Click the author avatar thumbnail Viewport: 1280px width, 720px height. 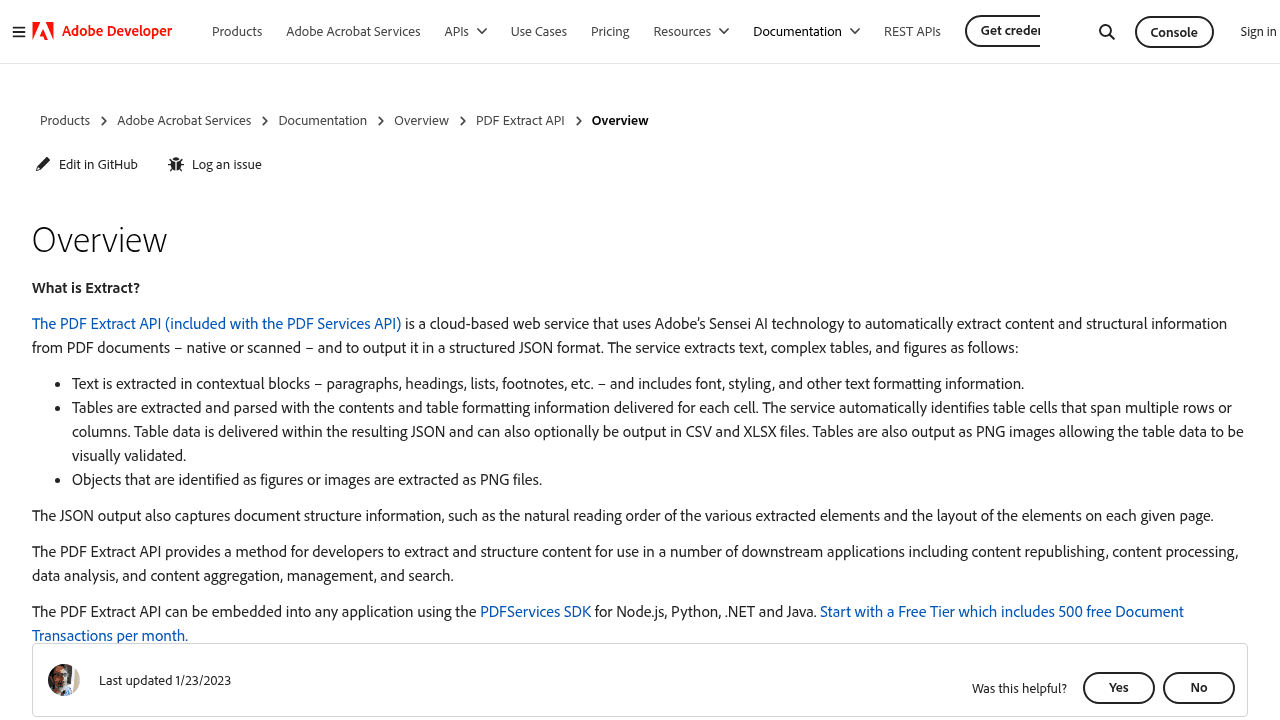(64, 680)
